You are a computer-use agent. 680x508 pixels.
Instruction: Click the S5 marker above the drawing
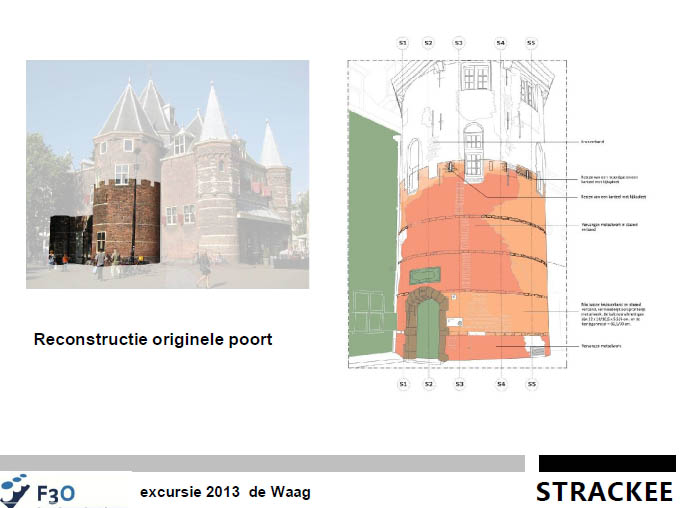point(531,43)
